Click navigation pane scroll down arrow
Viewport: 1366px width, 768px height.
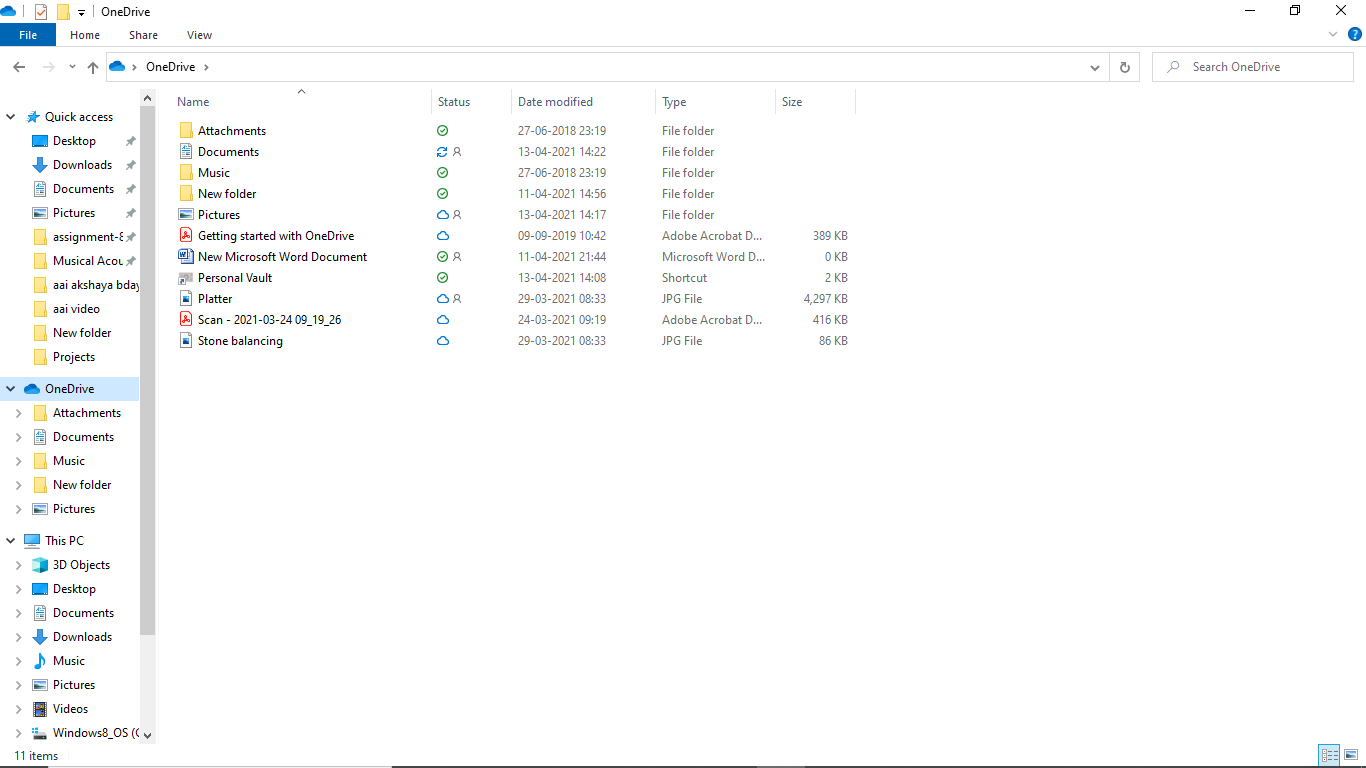[x=148, y=735]
